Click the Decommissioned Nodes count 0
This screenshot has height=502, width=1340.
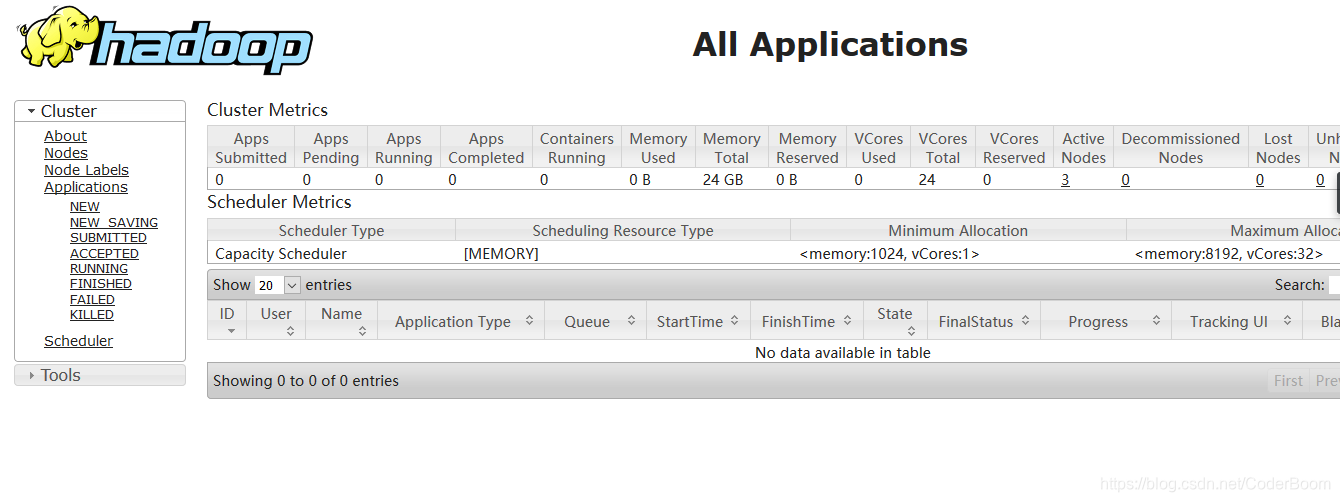pyautogui.click(x=1125, y=180)
